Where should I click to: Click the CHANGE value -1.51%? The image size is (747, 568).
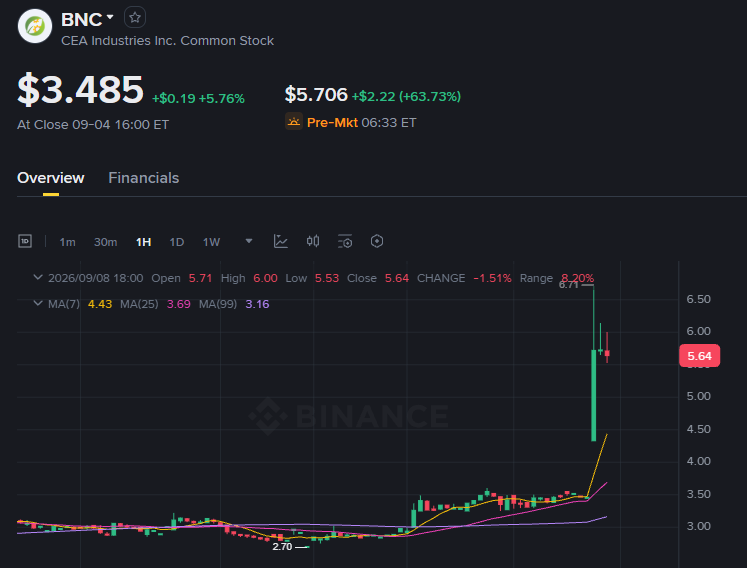(492, 278)
